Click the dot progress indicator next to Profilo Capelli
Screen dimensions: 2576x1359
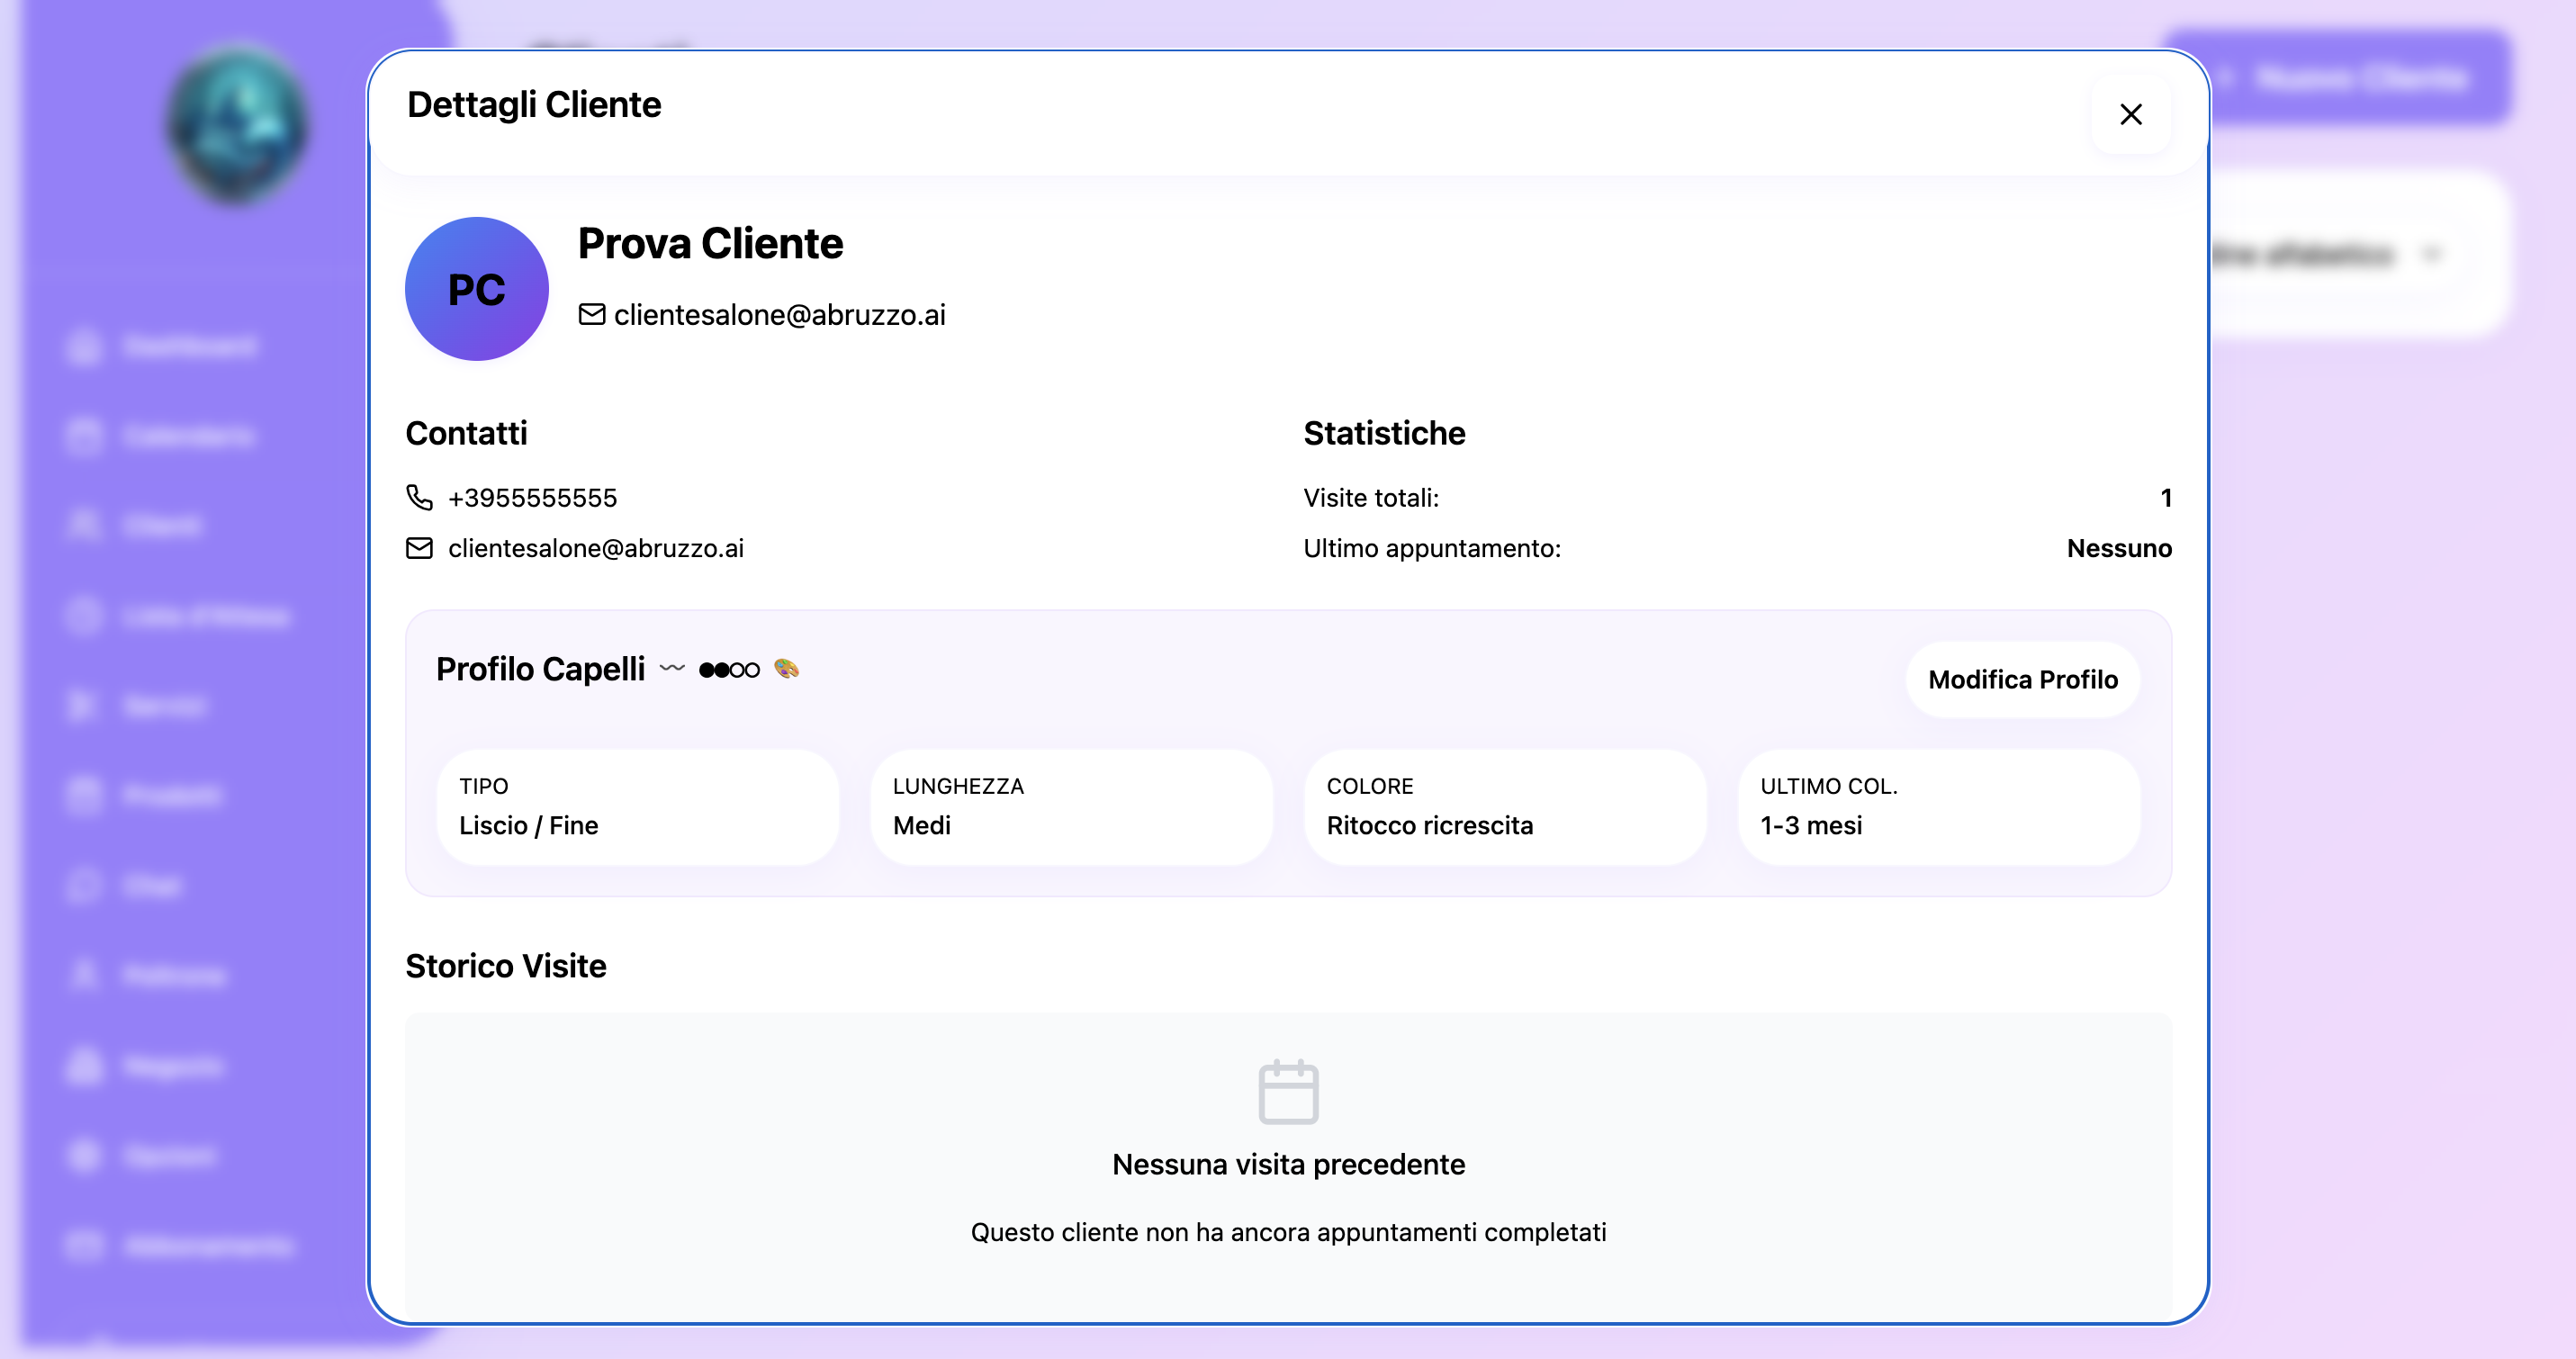[729, 669]
